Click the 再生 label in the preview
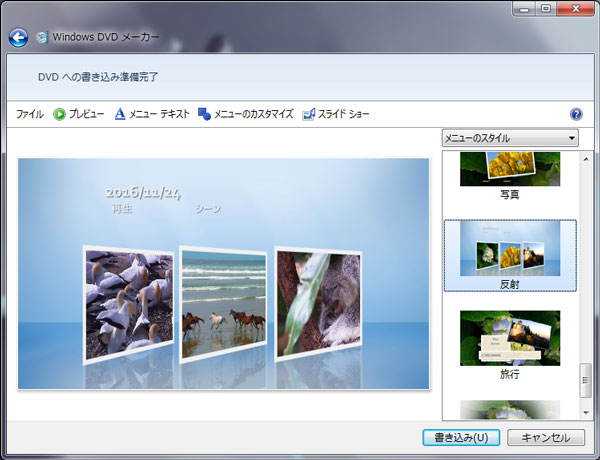Viewport: 600px width, 460px height. (x=122, y=209)
